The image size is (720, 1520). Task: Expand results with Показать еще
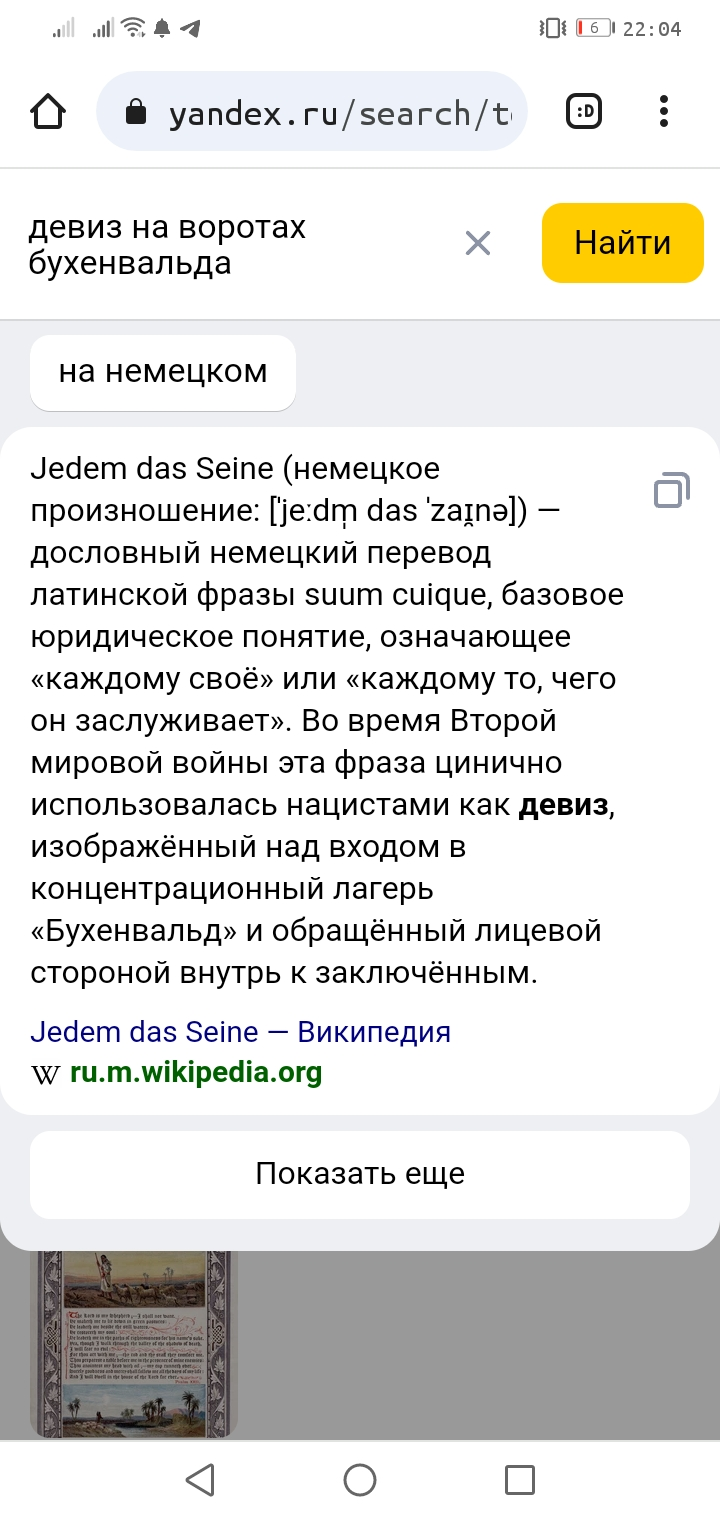360,1174
